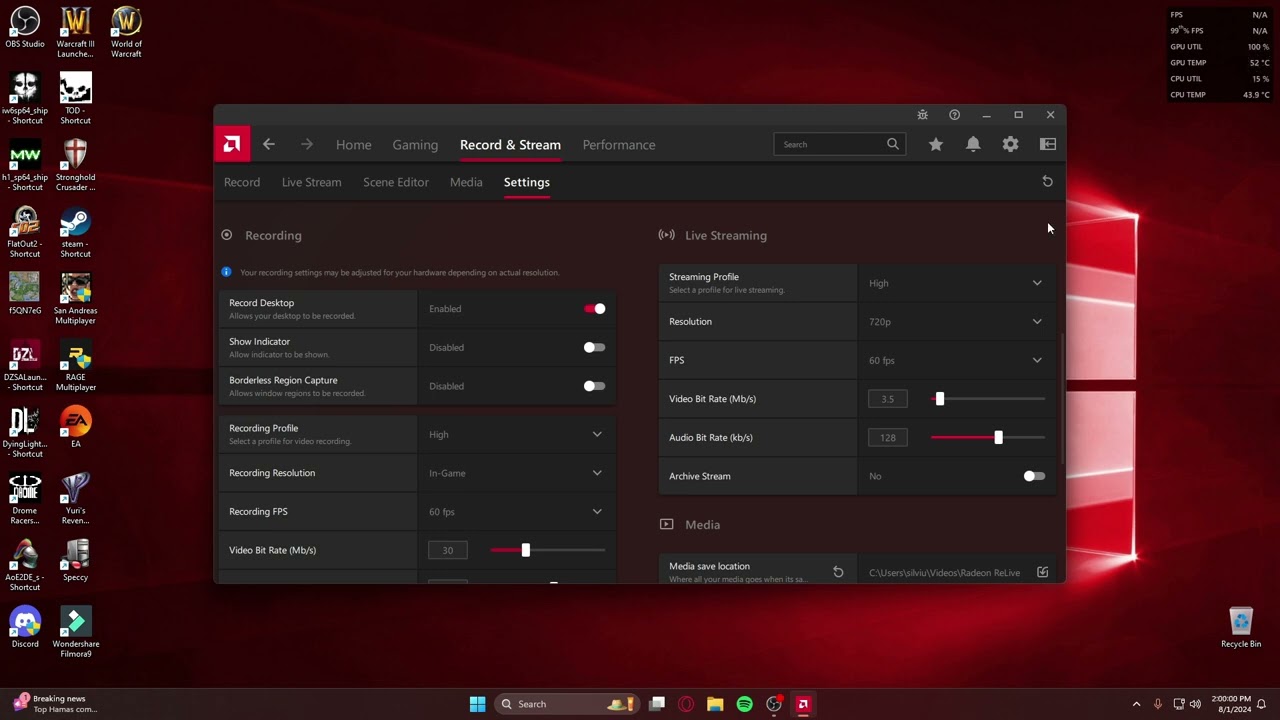1280x720 pixels.
Task: Click the AMD logo home icon
Action: [x=232, y=145]
